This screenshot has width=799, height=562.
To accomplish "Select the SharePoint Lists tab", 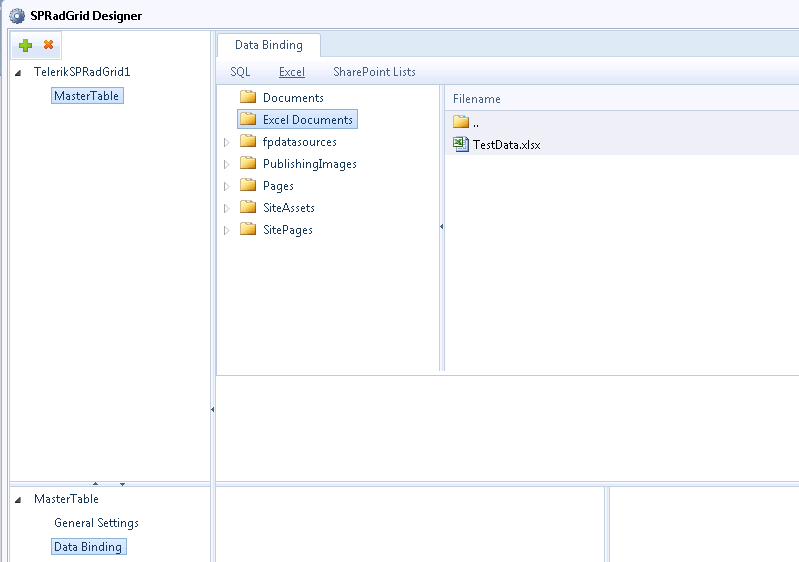I will pyautogui.click(x=374, y=72).
